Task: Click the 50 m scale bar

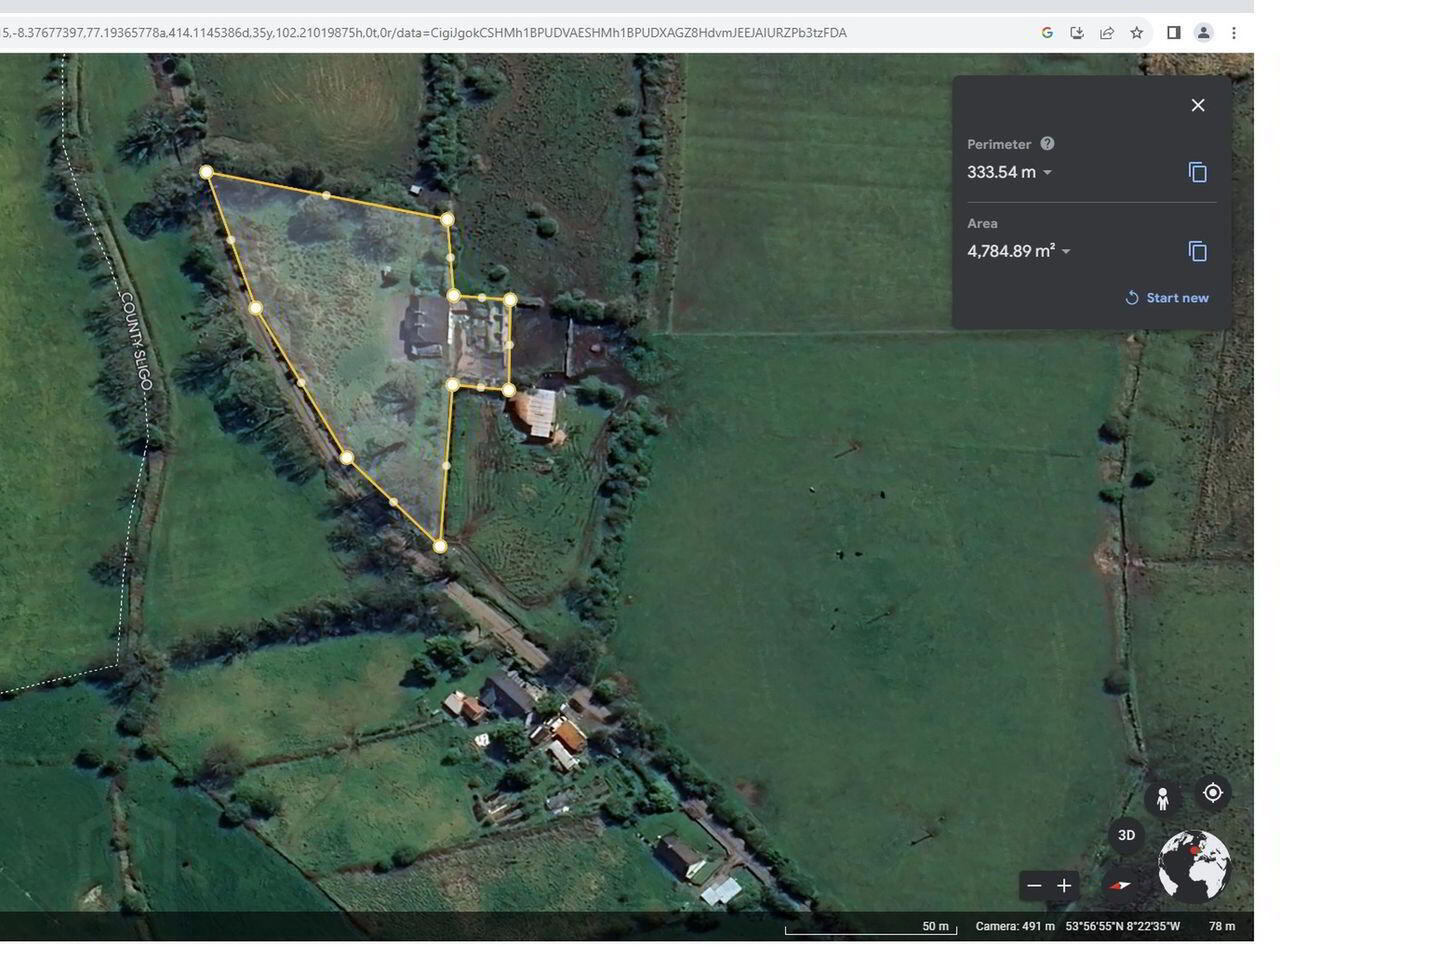Action: [x=871, y=928]
